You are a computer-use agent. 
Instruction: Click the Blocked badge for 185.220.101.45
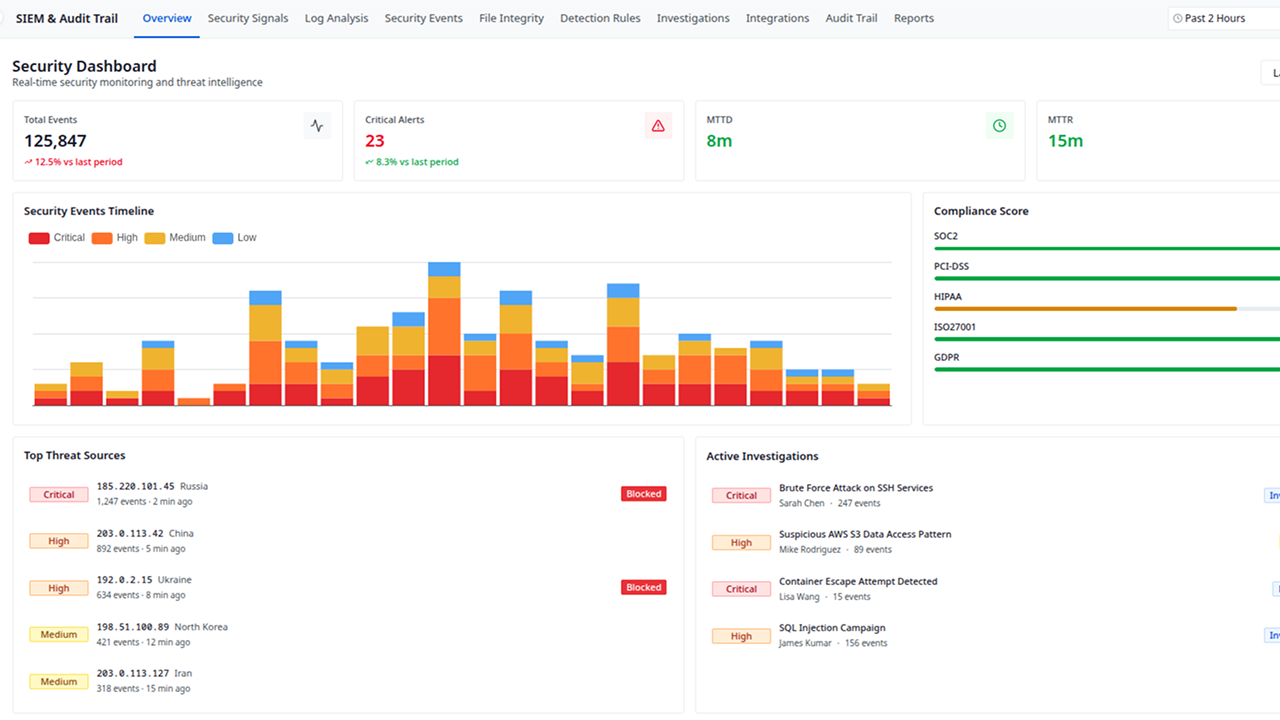pos(644,494)
